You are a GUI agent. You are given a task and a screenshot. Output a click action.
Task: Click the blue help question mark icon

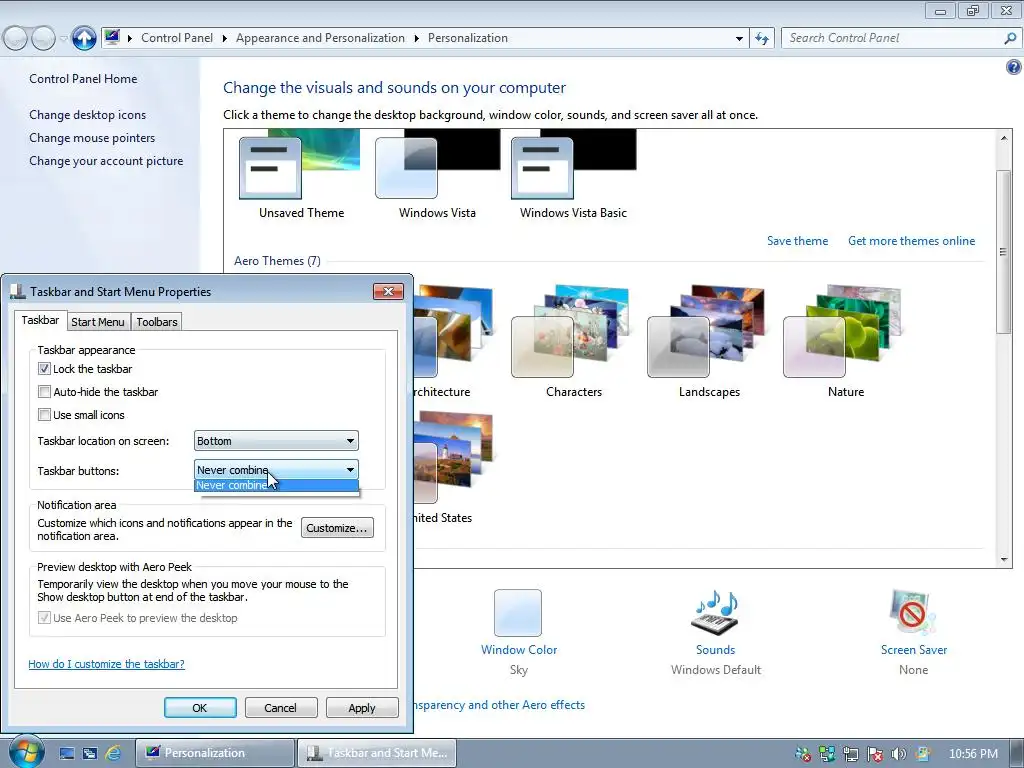(1014, 67)
